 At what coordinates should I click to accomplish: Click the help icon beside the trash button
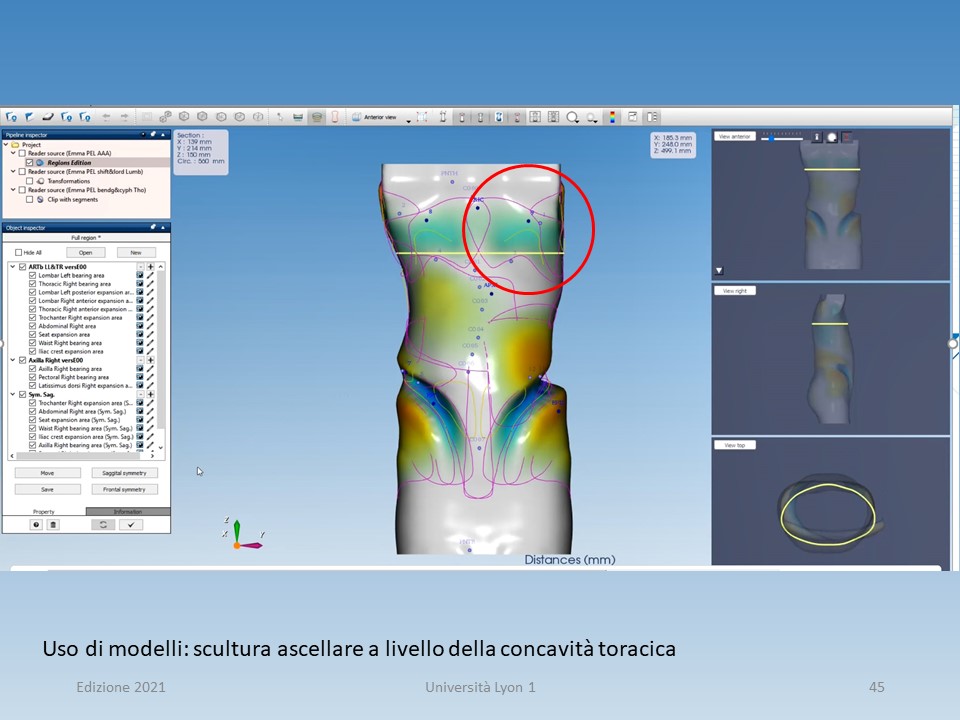pyautogui.click(x=36, y=525)
